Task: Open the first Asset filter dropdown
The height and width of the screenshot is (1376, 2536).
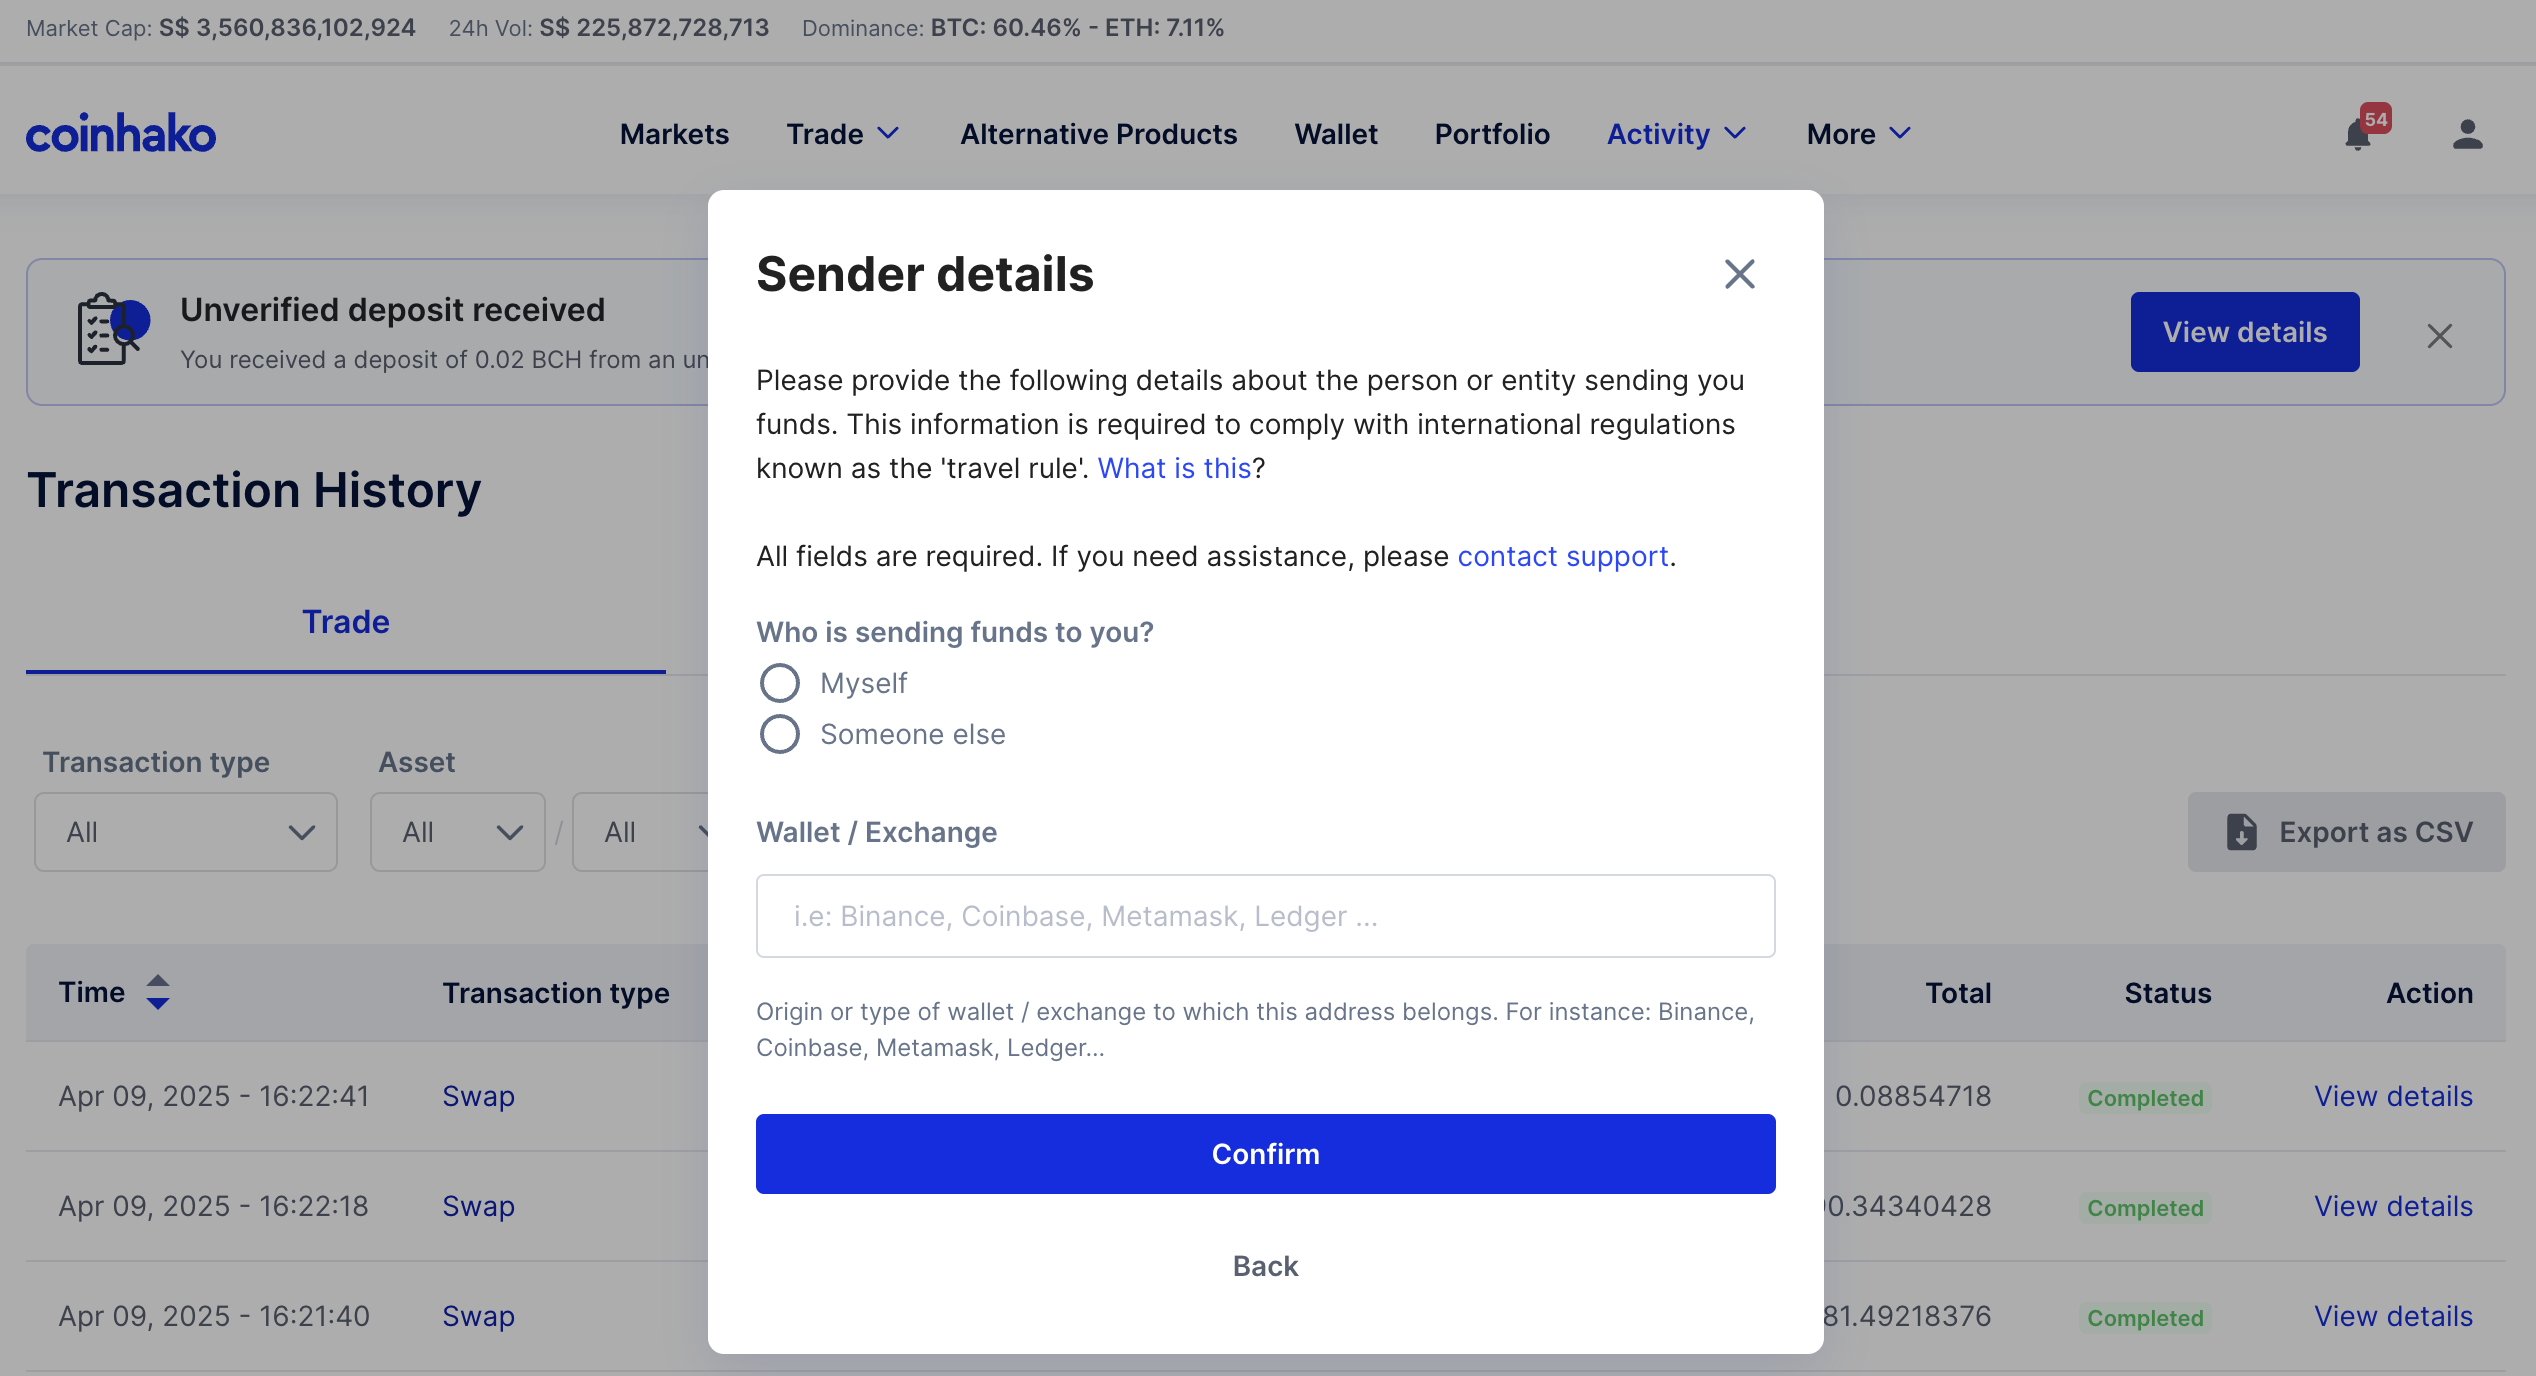Action: click(458, 832)
